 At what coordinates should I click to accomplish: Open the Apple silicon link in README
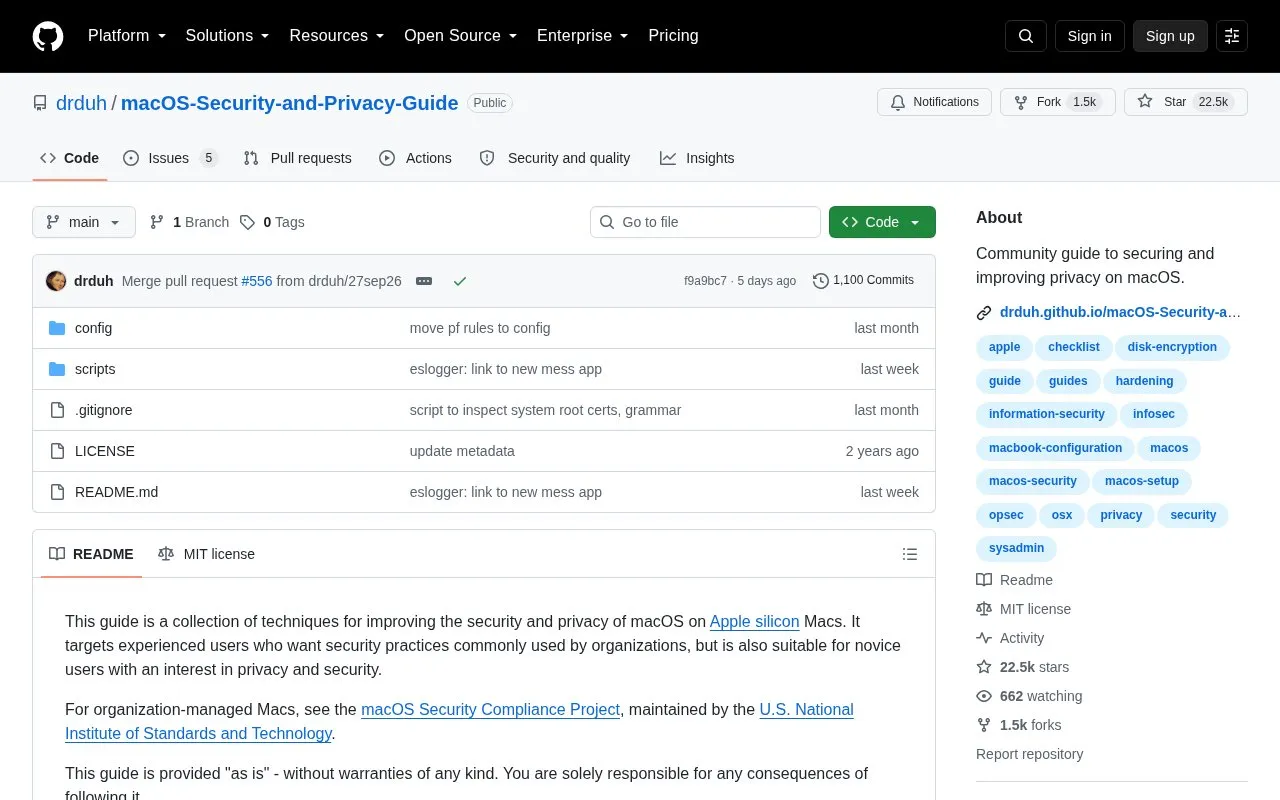[x=754, y=622]
